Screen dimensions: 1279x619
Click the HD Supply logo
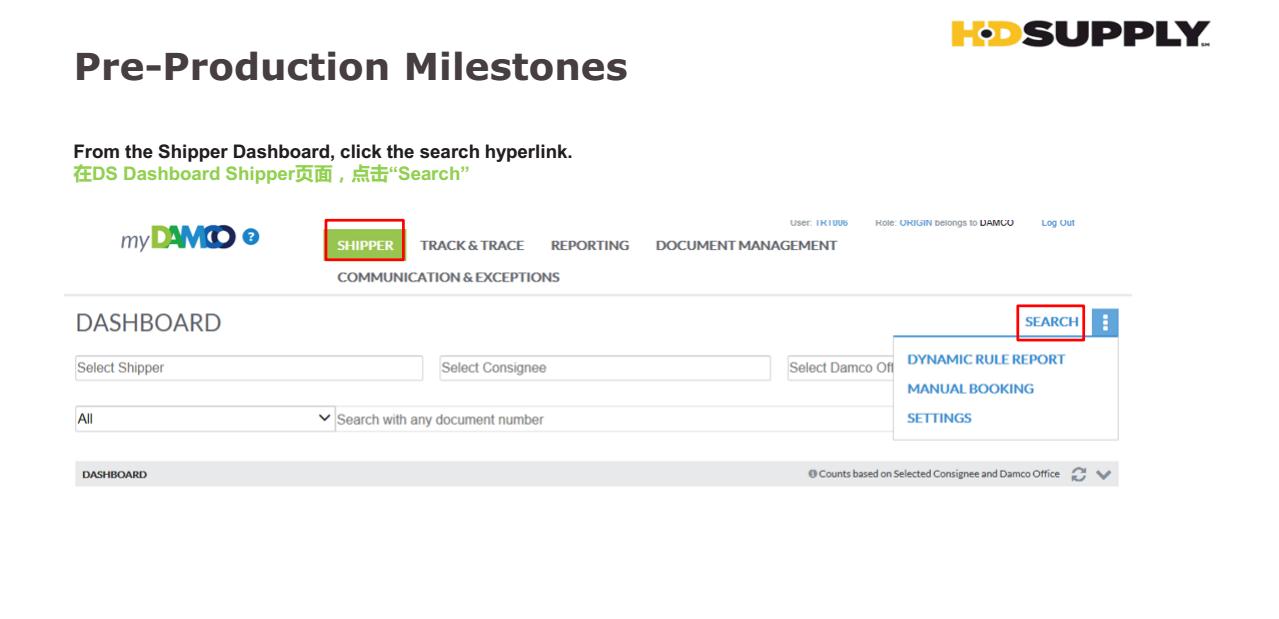tap(1080, 34)
